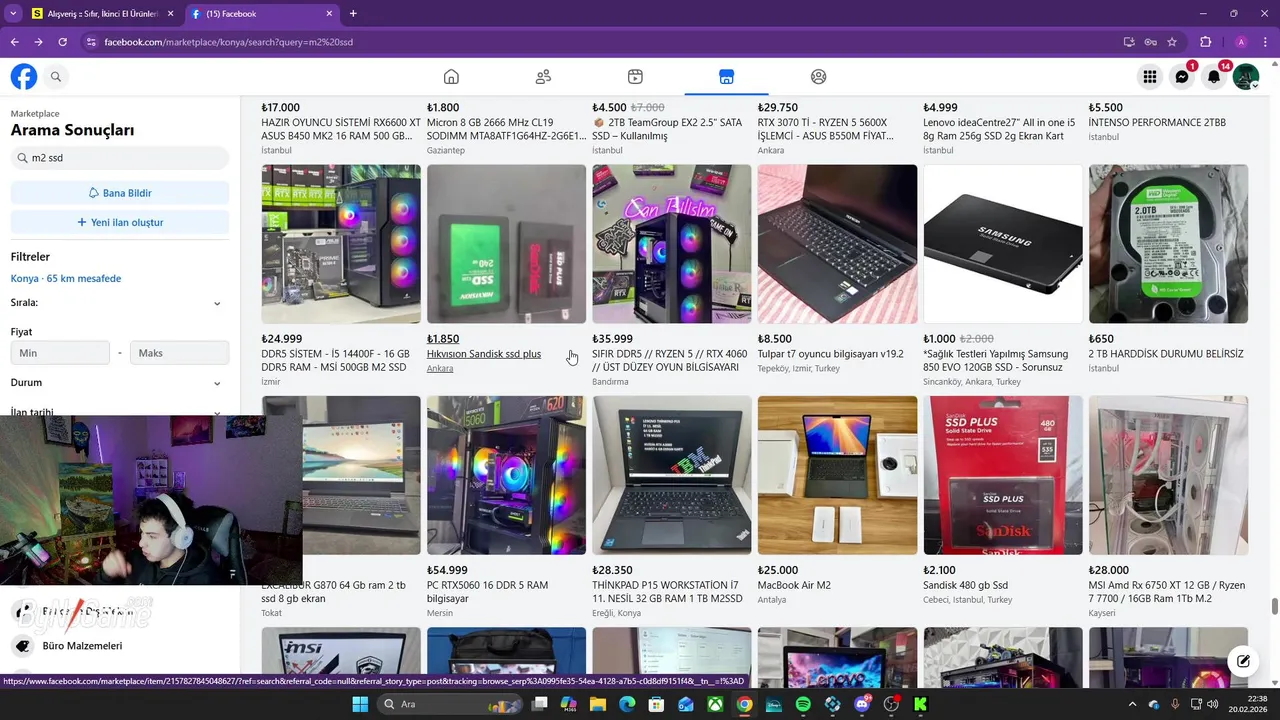Viewport: 1280px width, 720px height.
Task: Click Yeni ilan oluştur button
Action: [120, 222]
